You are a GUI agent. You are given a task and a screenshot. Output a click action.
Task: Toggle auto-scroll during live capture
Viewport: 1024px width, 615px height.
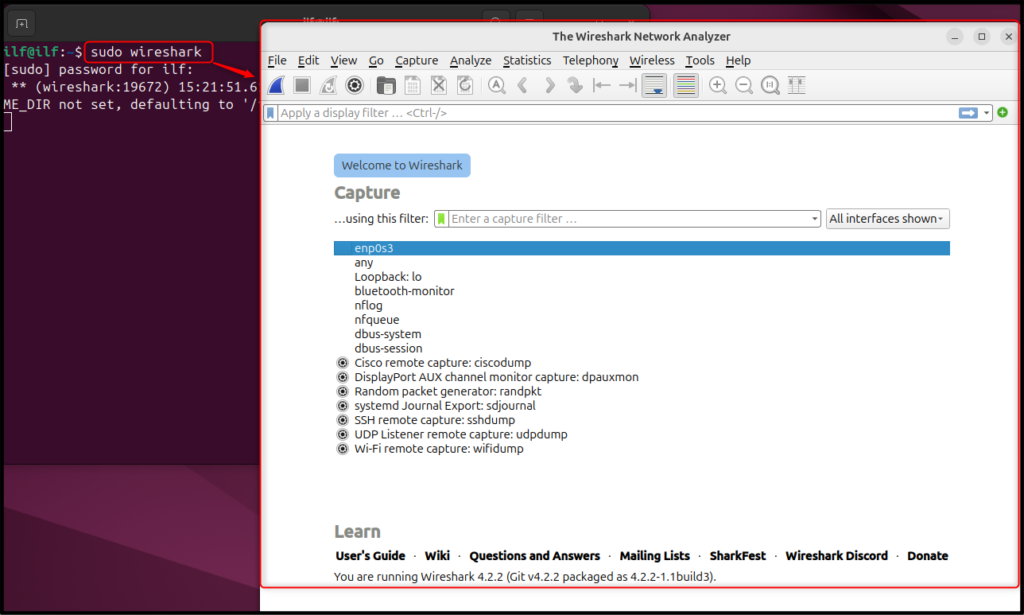tap(654, 85)
